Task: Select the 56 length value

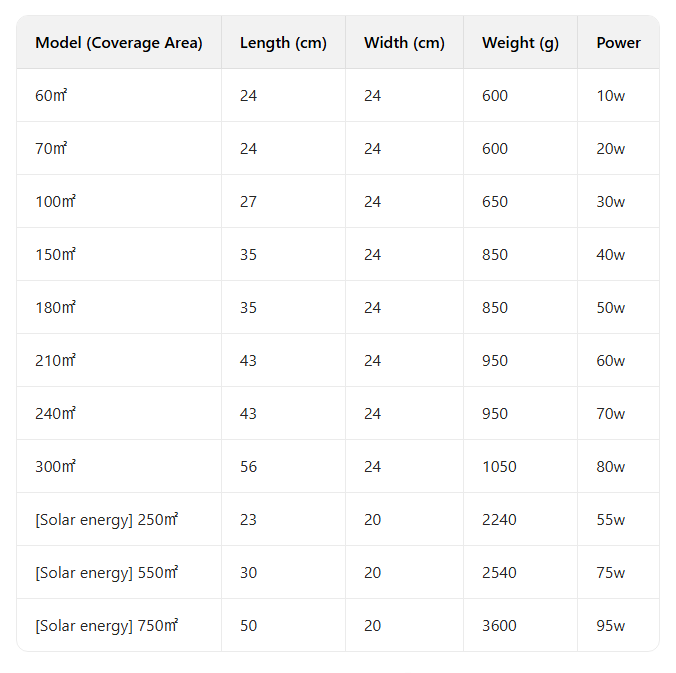Action: (x=248, y=467)
